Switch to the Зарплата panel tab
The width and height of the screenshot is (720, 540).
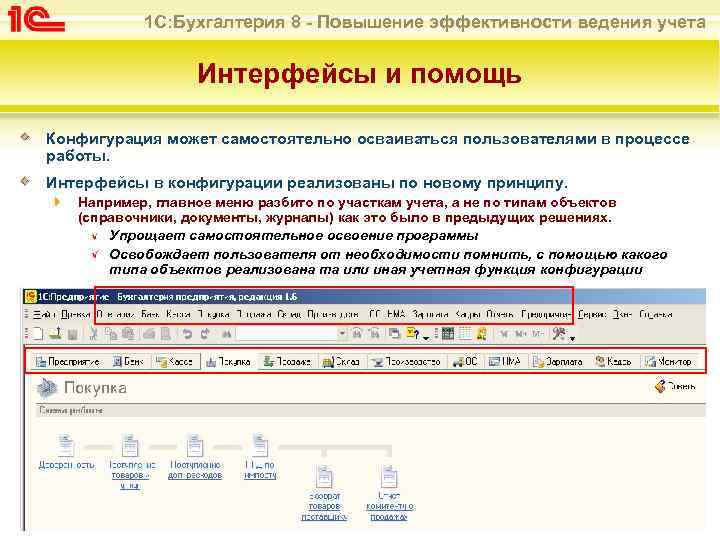pyautogui.click(x=557, y=362)
